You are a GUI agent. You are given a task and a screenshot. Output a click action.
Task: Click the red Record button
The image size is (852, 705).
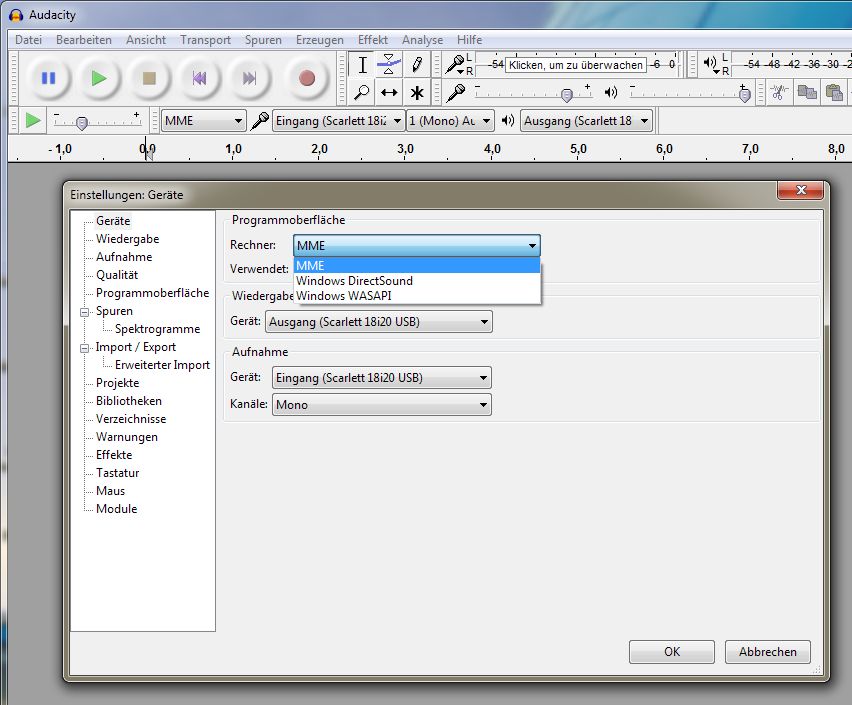[307, 78]
